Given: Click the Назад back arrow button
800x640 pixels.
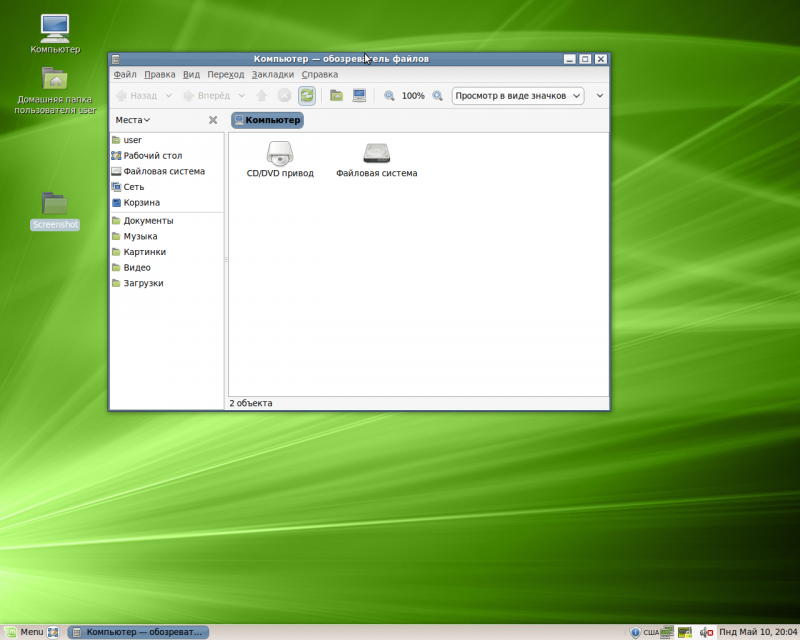Looking at the screenshot, I should tap(137, 95).
